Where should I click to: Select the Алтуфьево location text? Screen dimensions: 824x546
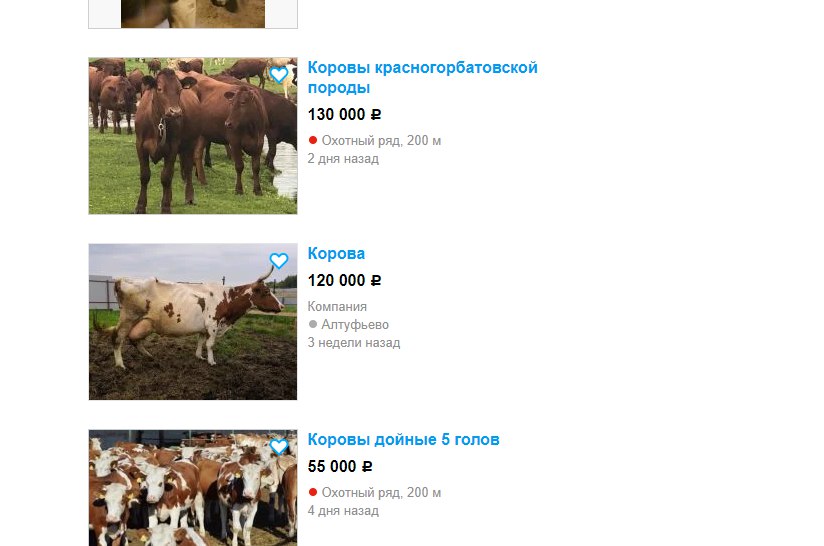(x=355, y=325)
